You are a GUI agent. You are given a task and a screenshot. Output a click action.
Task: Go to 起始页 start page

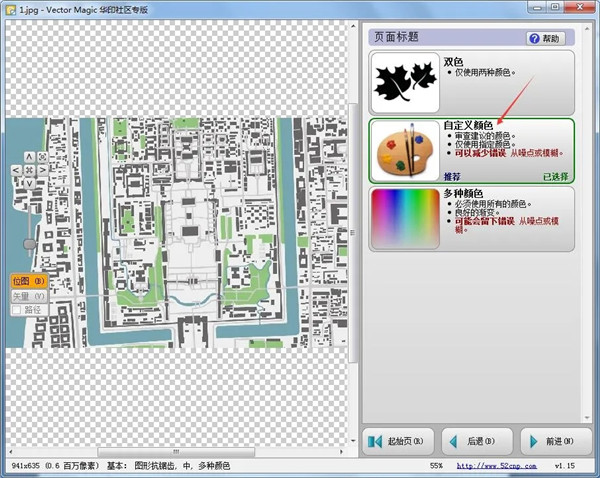[x=399, y=441]
